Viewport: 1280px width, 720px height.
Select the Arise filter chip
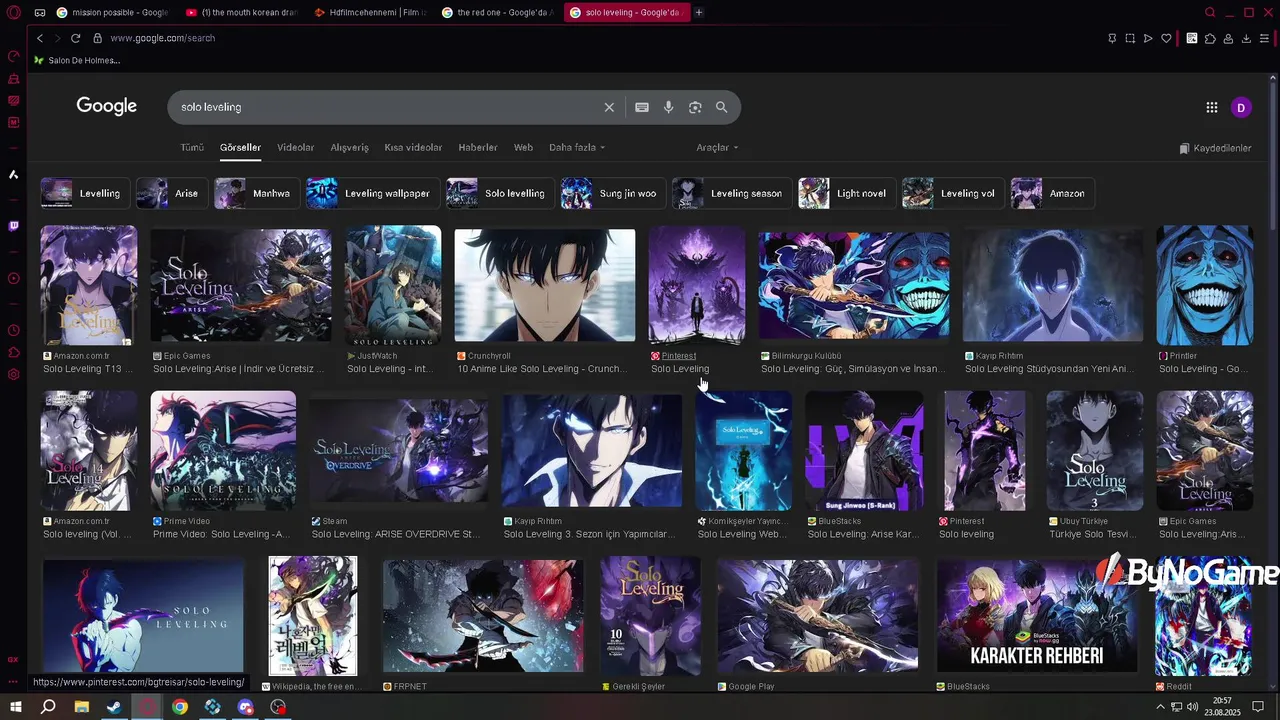[173, 193]
